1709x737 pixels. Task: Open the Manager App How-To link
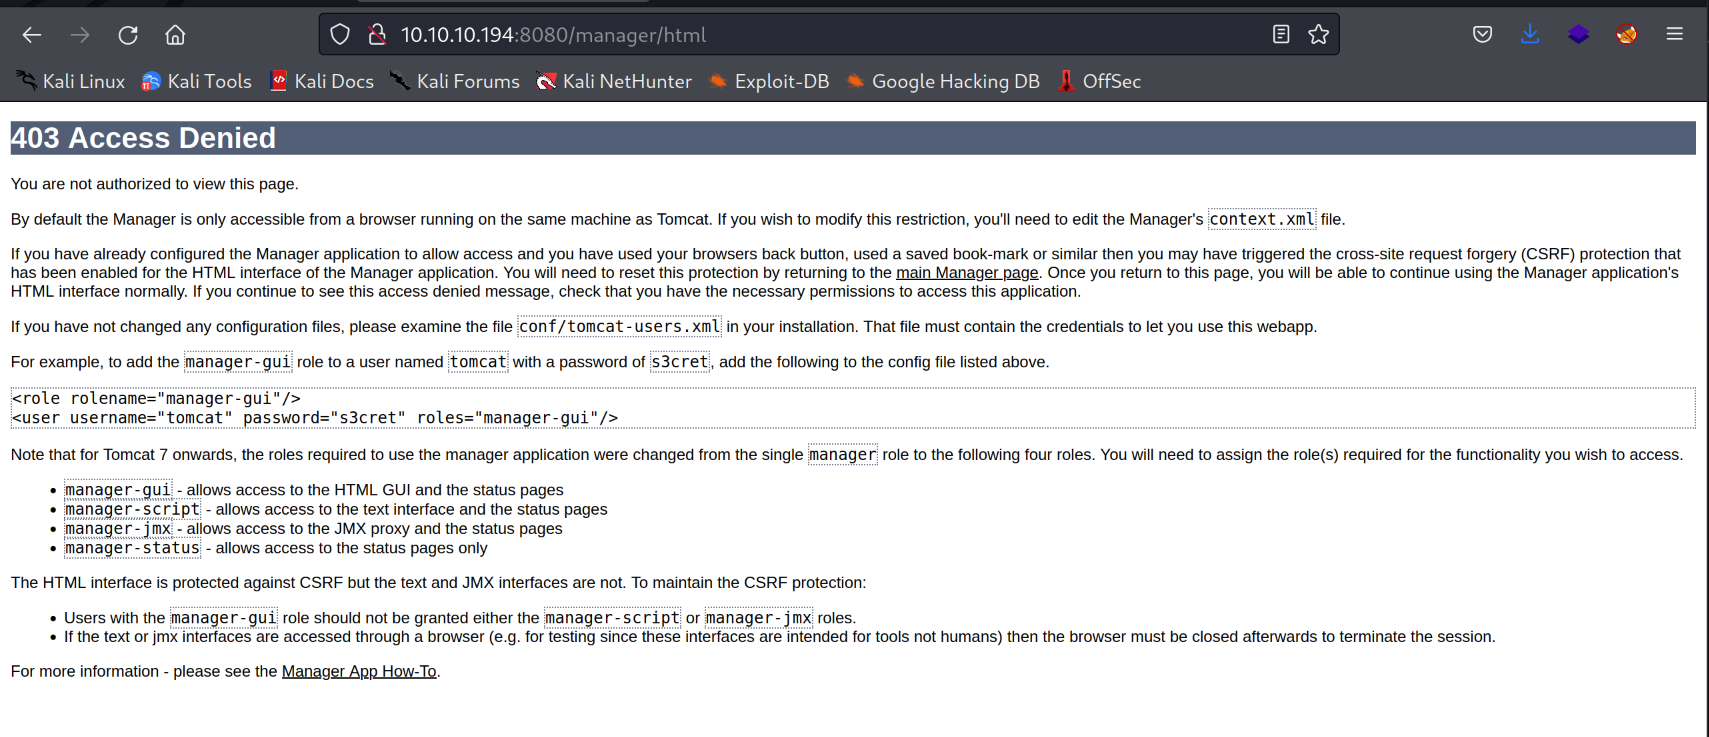[359, 672]
